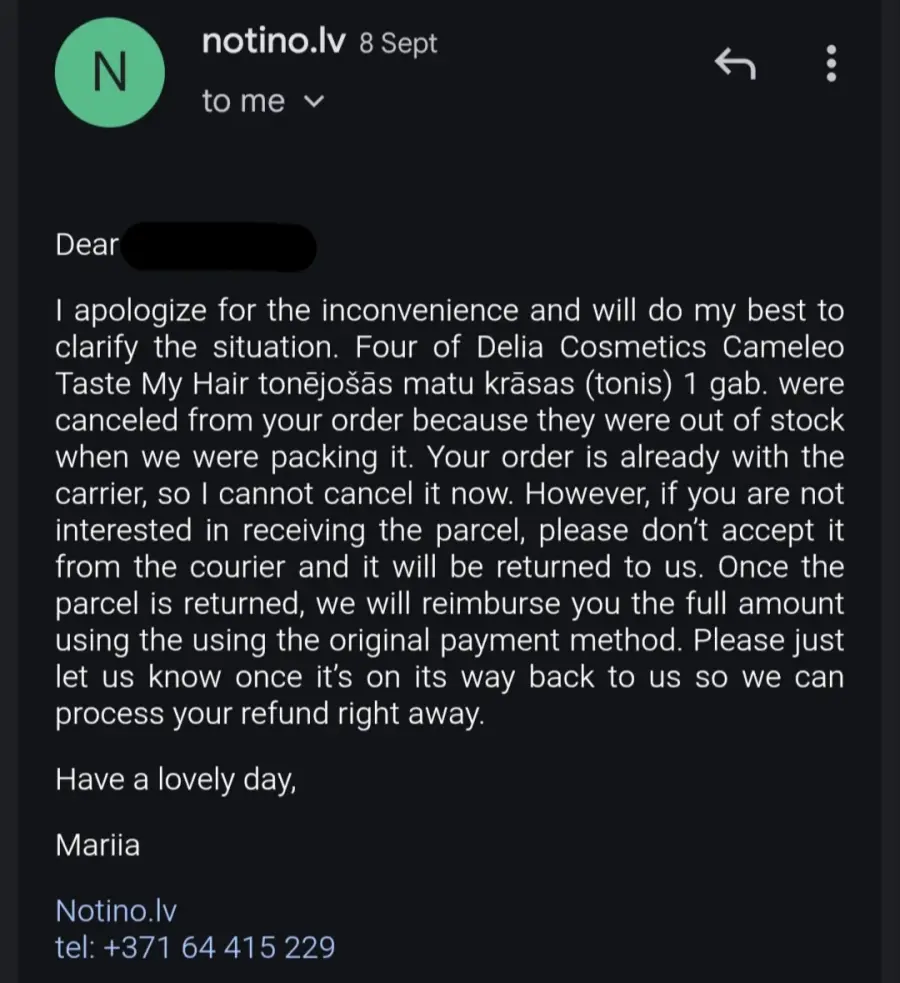The height and width of the screenshot is (983, 900).
Task: Tap the reply arrow icon
Action: (x=735, y=63)
